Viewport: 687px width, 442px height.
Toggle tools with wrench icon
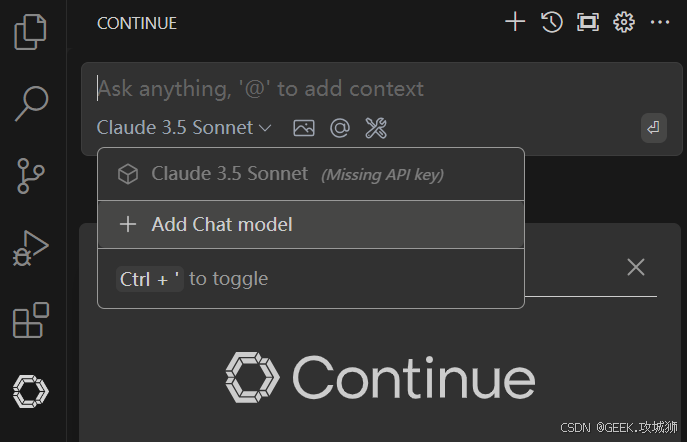pyautogui.click(x=376, y=127)
